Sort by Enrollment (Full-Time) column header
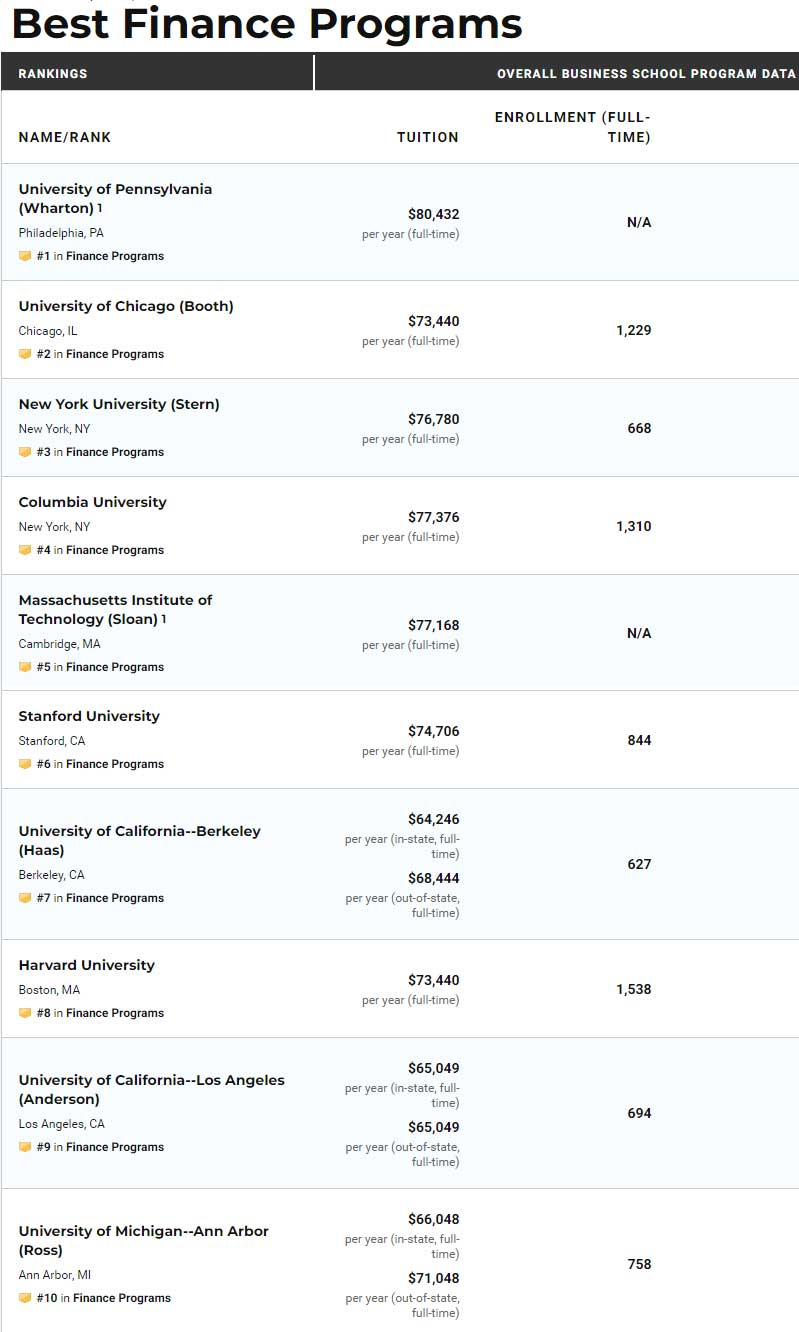The width and height of the screenshot is (799, 1332). click(573, 127)
